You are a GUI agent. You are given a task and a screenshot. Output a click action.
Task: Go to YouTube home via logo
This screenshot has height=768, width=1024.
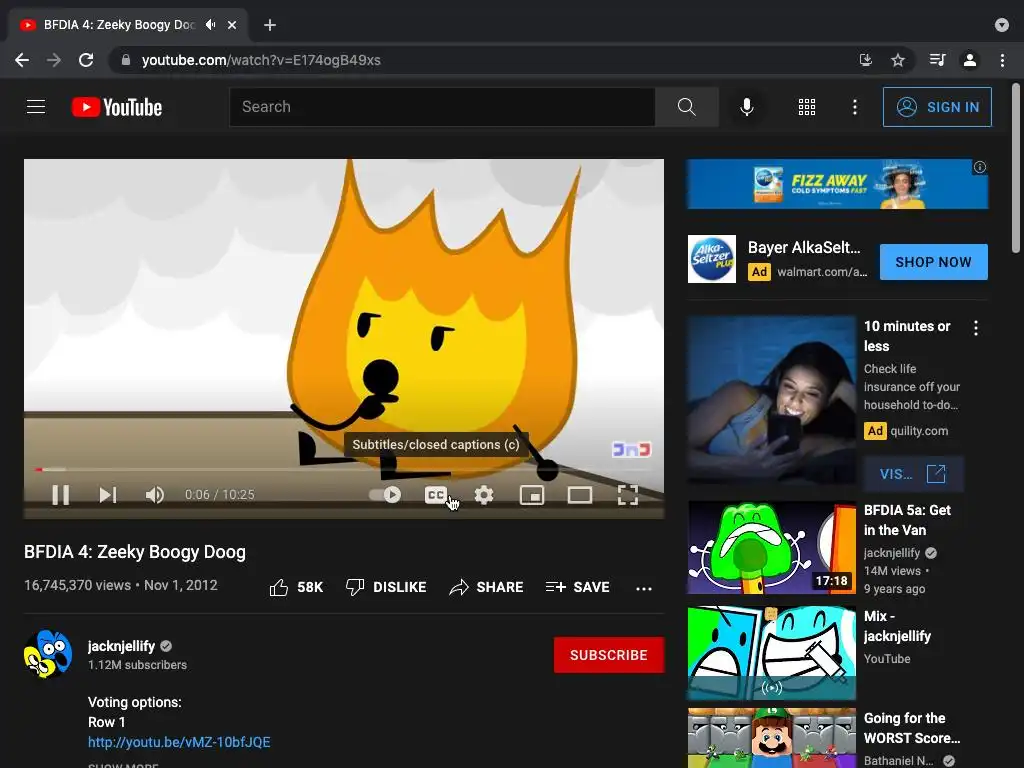point(117,107)
